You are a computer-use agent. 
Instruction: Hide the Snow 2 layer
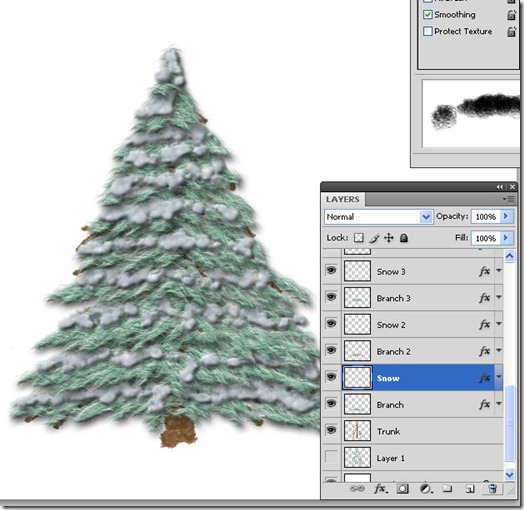[x=331, y=323]
